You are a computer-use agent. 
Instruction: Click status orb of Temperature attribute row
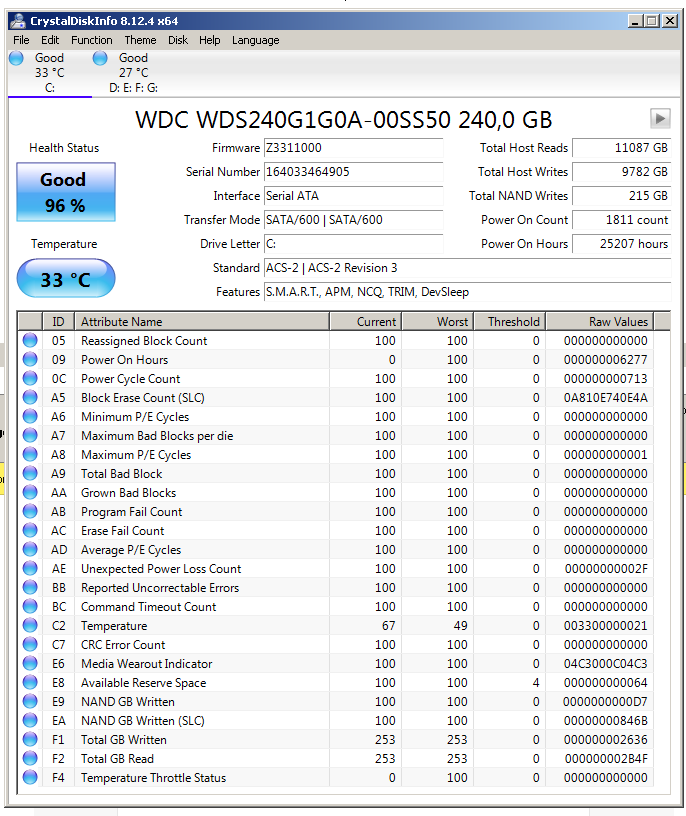point(30,625)
